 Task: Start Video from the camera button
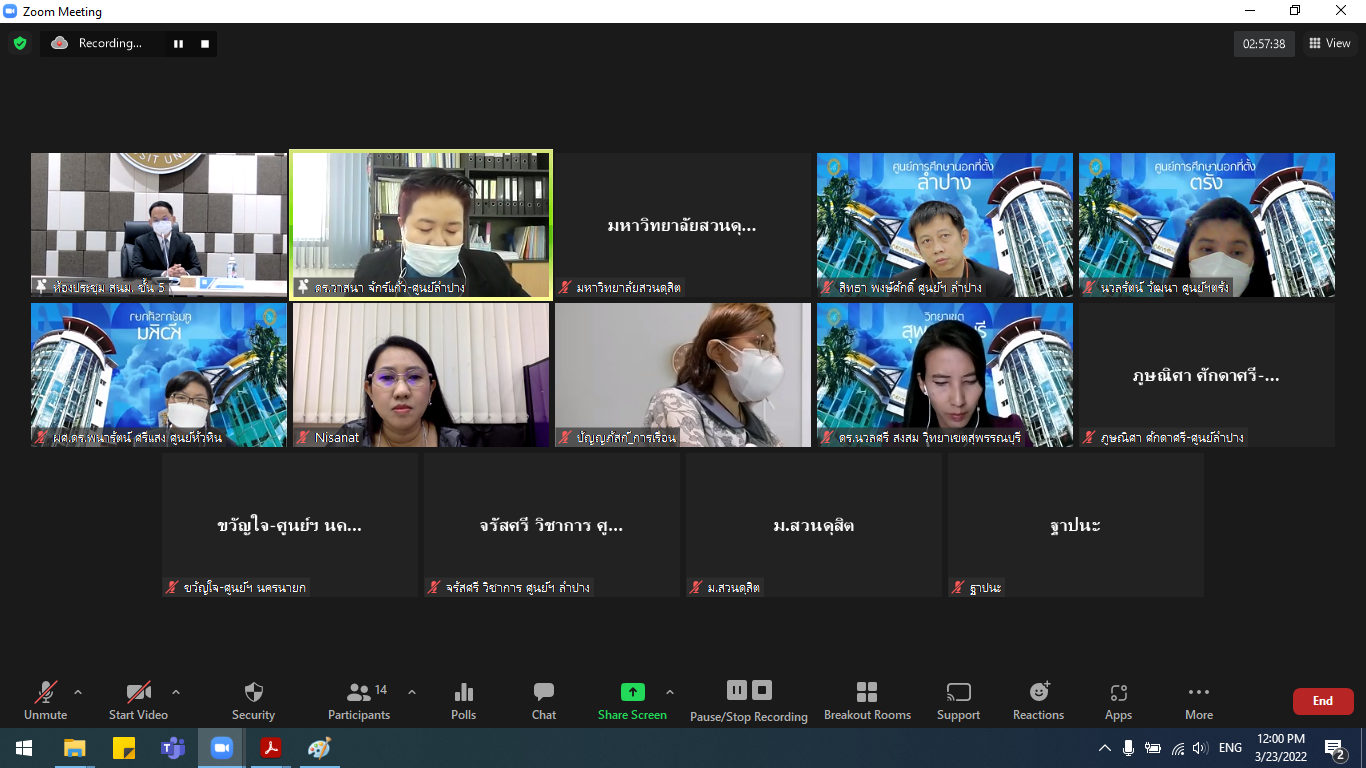(138, 701)
